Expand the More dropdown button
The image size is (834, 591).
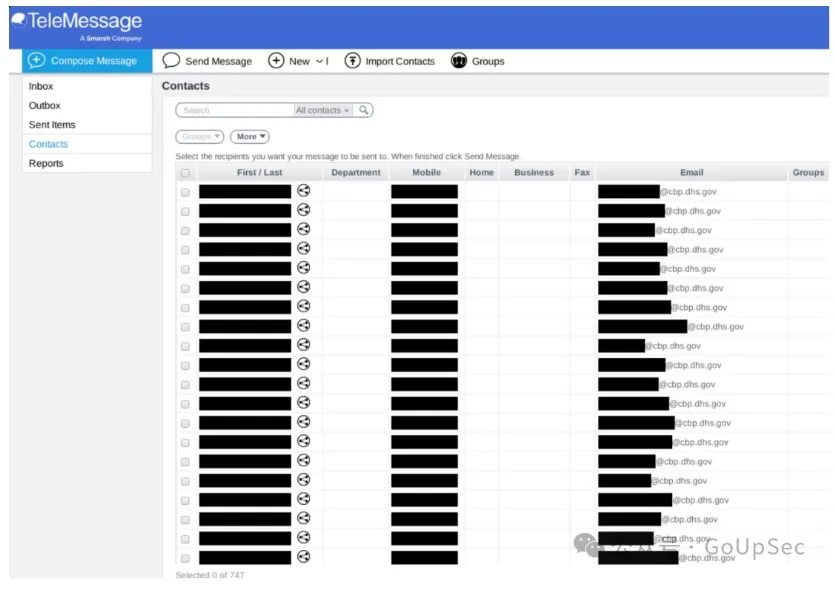250,136
